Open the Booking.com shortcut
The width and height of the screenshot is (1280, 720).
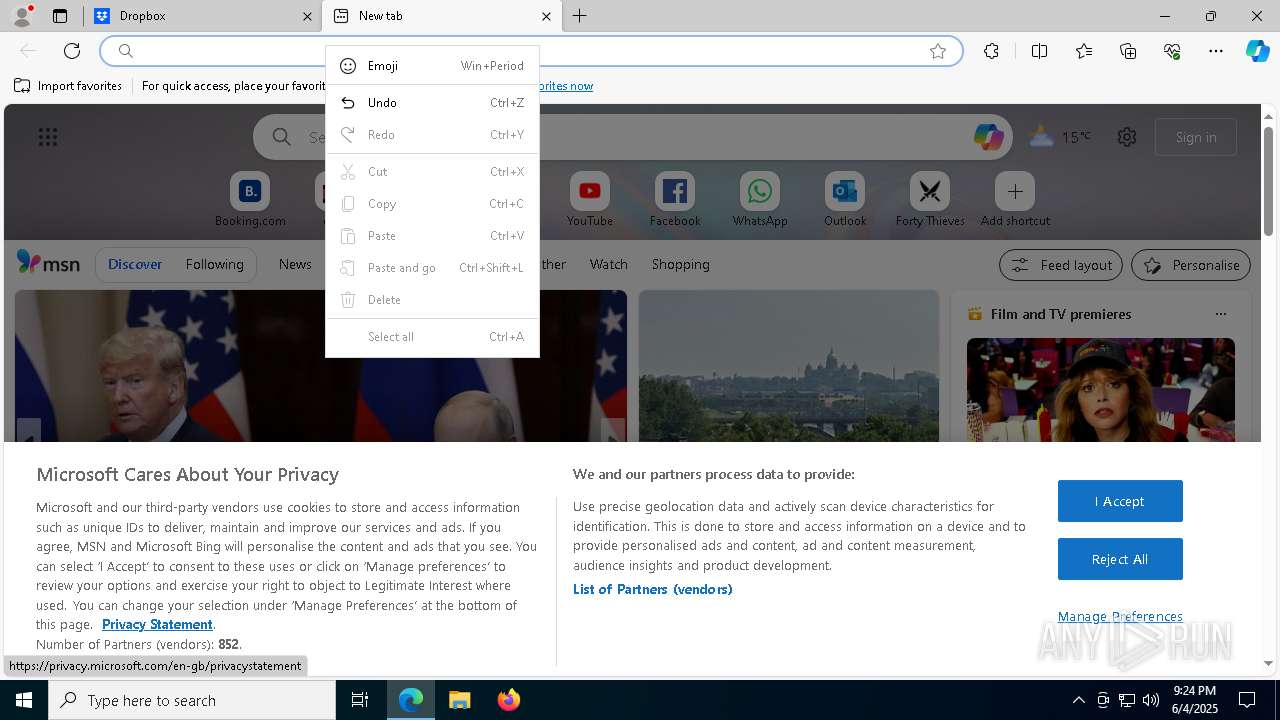click(x=250, y=200)
